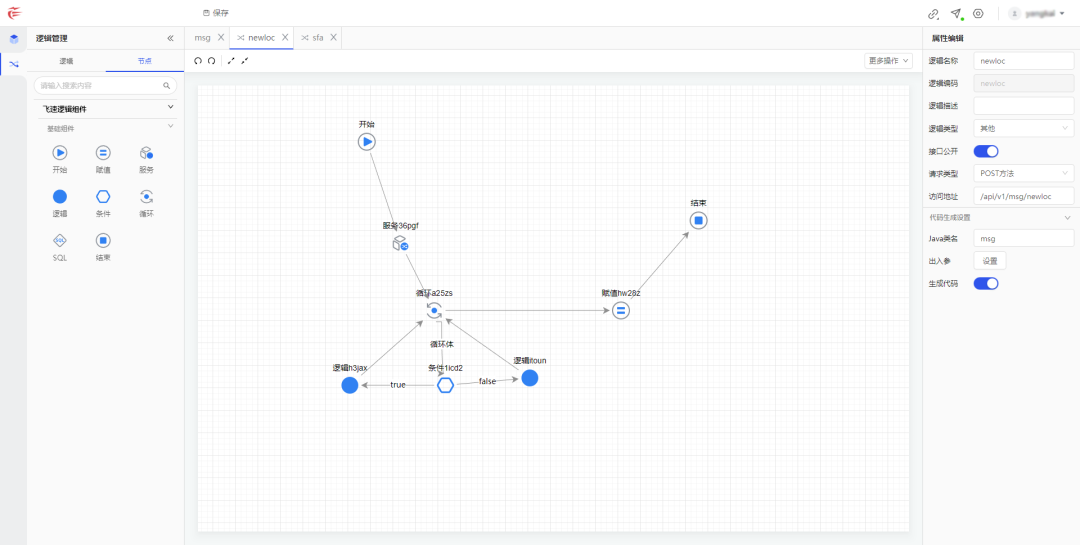
Task: Click the true edge label on canvas
Action: coord(398,385)
